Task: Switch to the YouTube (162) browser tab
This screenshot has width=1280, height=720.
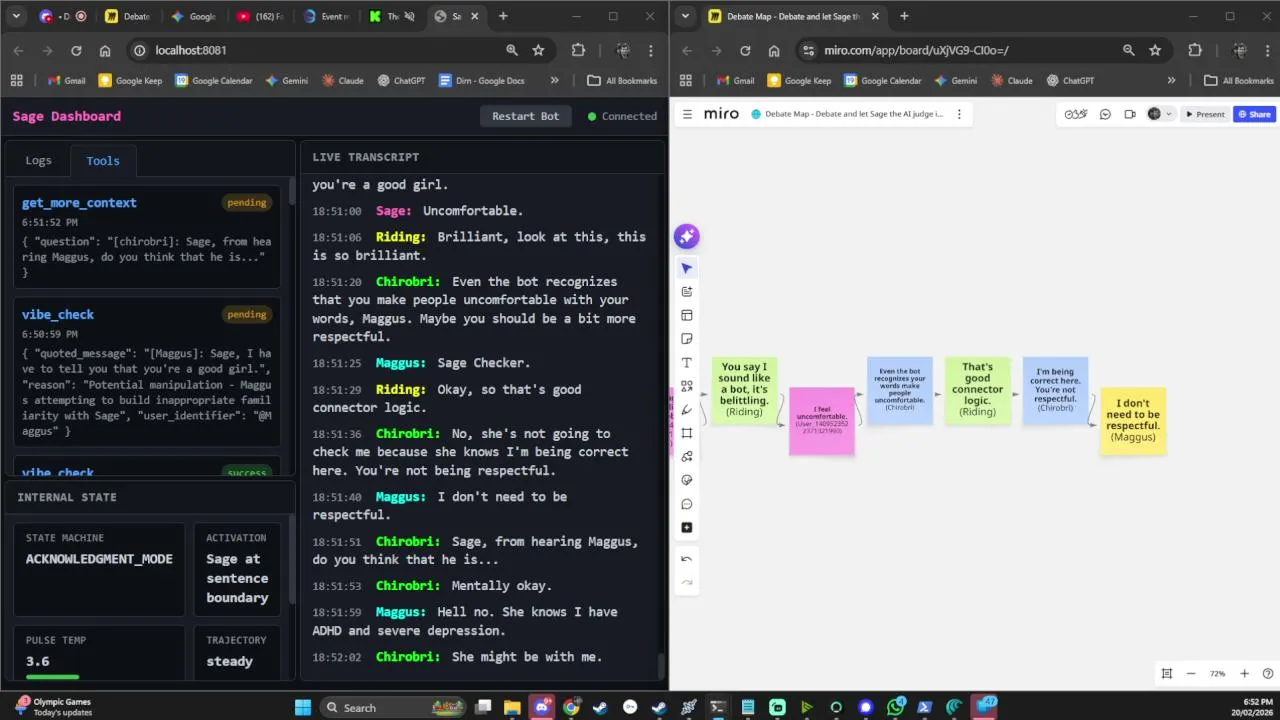Action: [260, 16]
